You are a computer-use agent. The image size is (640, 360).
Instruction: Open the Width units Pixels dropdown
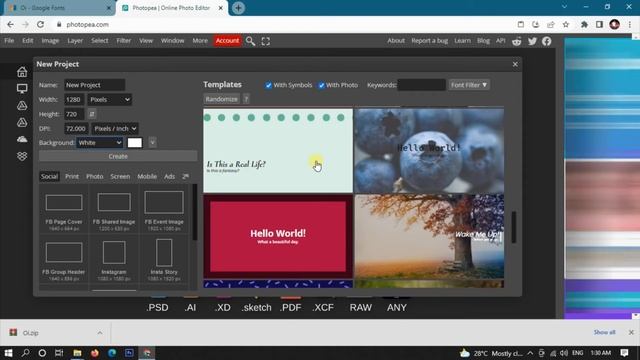[x=110, y=100]
